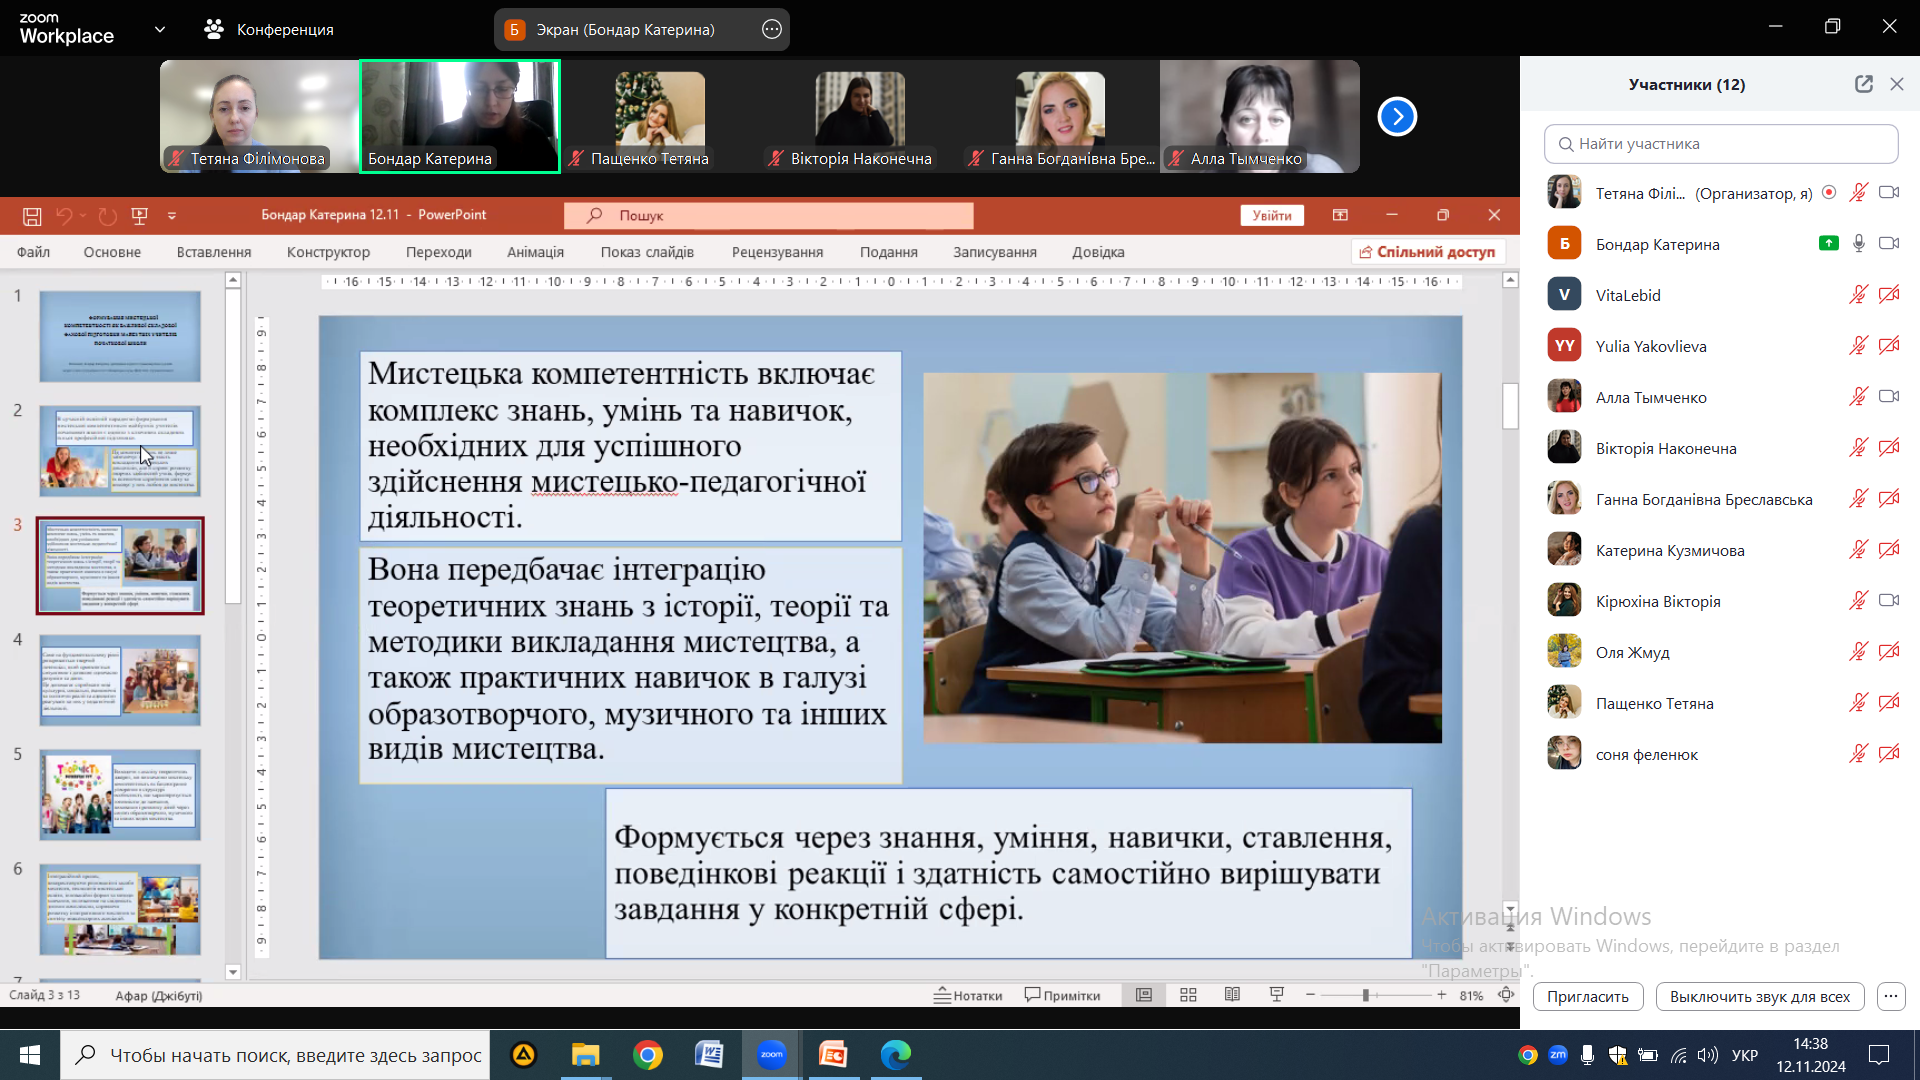Click Выключить звук для всех button
The image size is (1920, 1080).
tap(1759, 996)
